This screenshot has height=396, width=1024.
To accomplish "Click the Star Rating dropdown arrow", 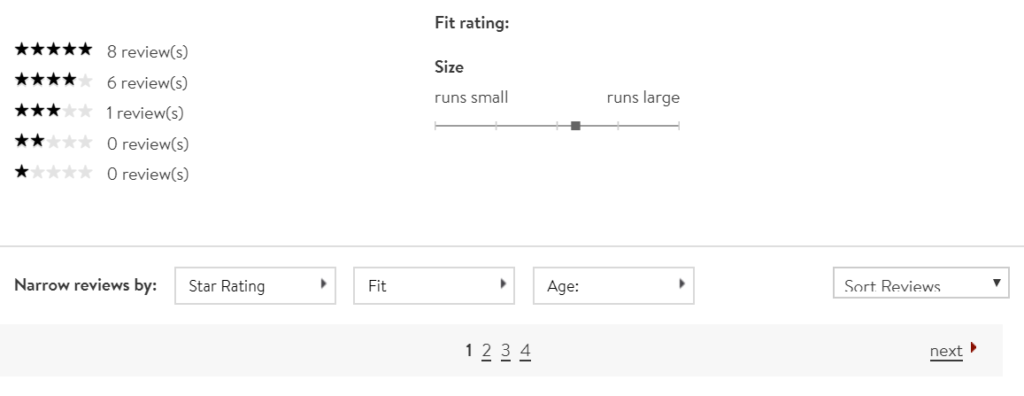I will click(x=323, y=284).
